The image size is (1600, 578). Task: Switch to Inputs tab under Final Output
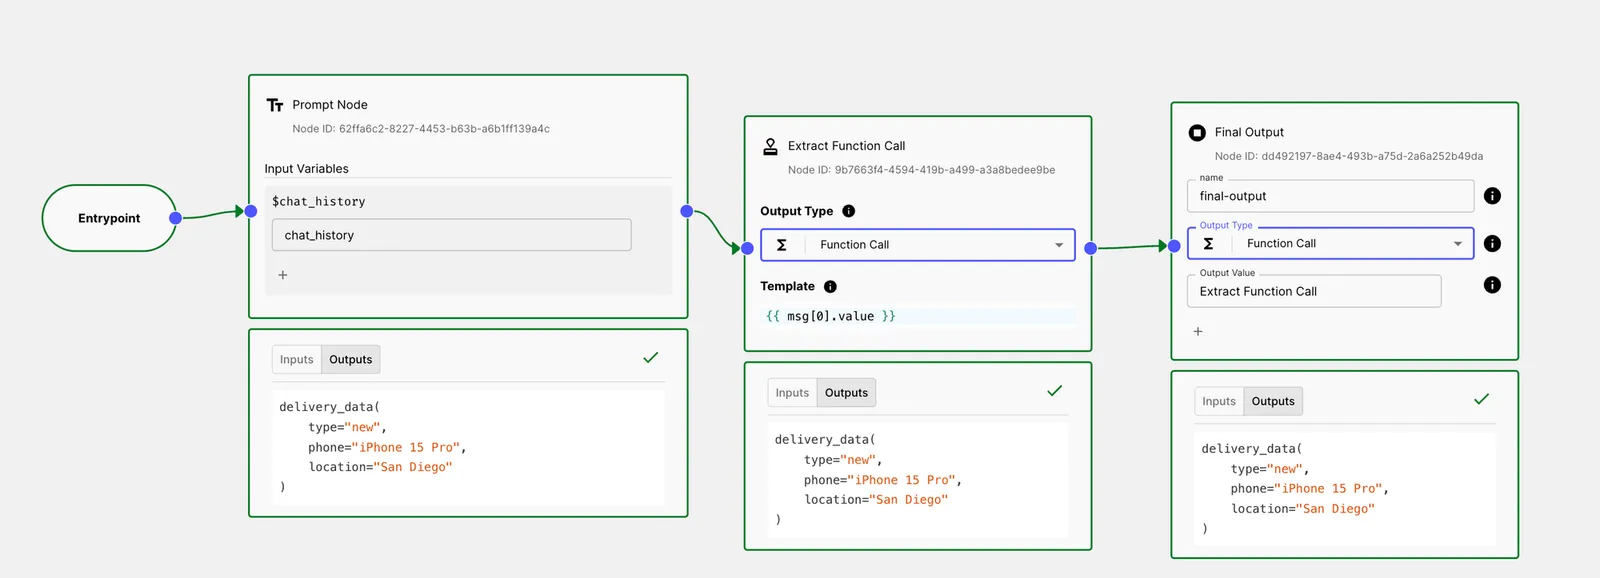point(1219,401)
